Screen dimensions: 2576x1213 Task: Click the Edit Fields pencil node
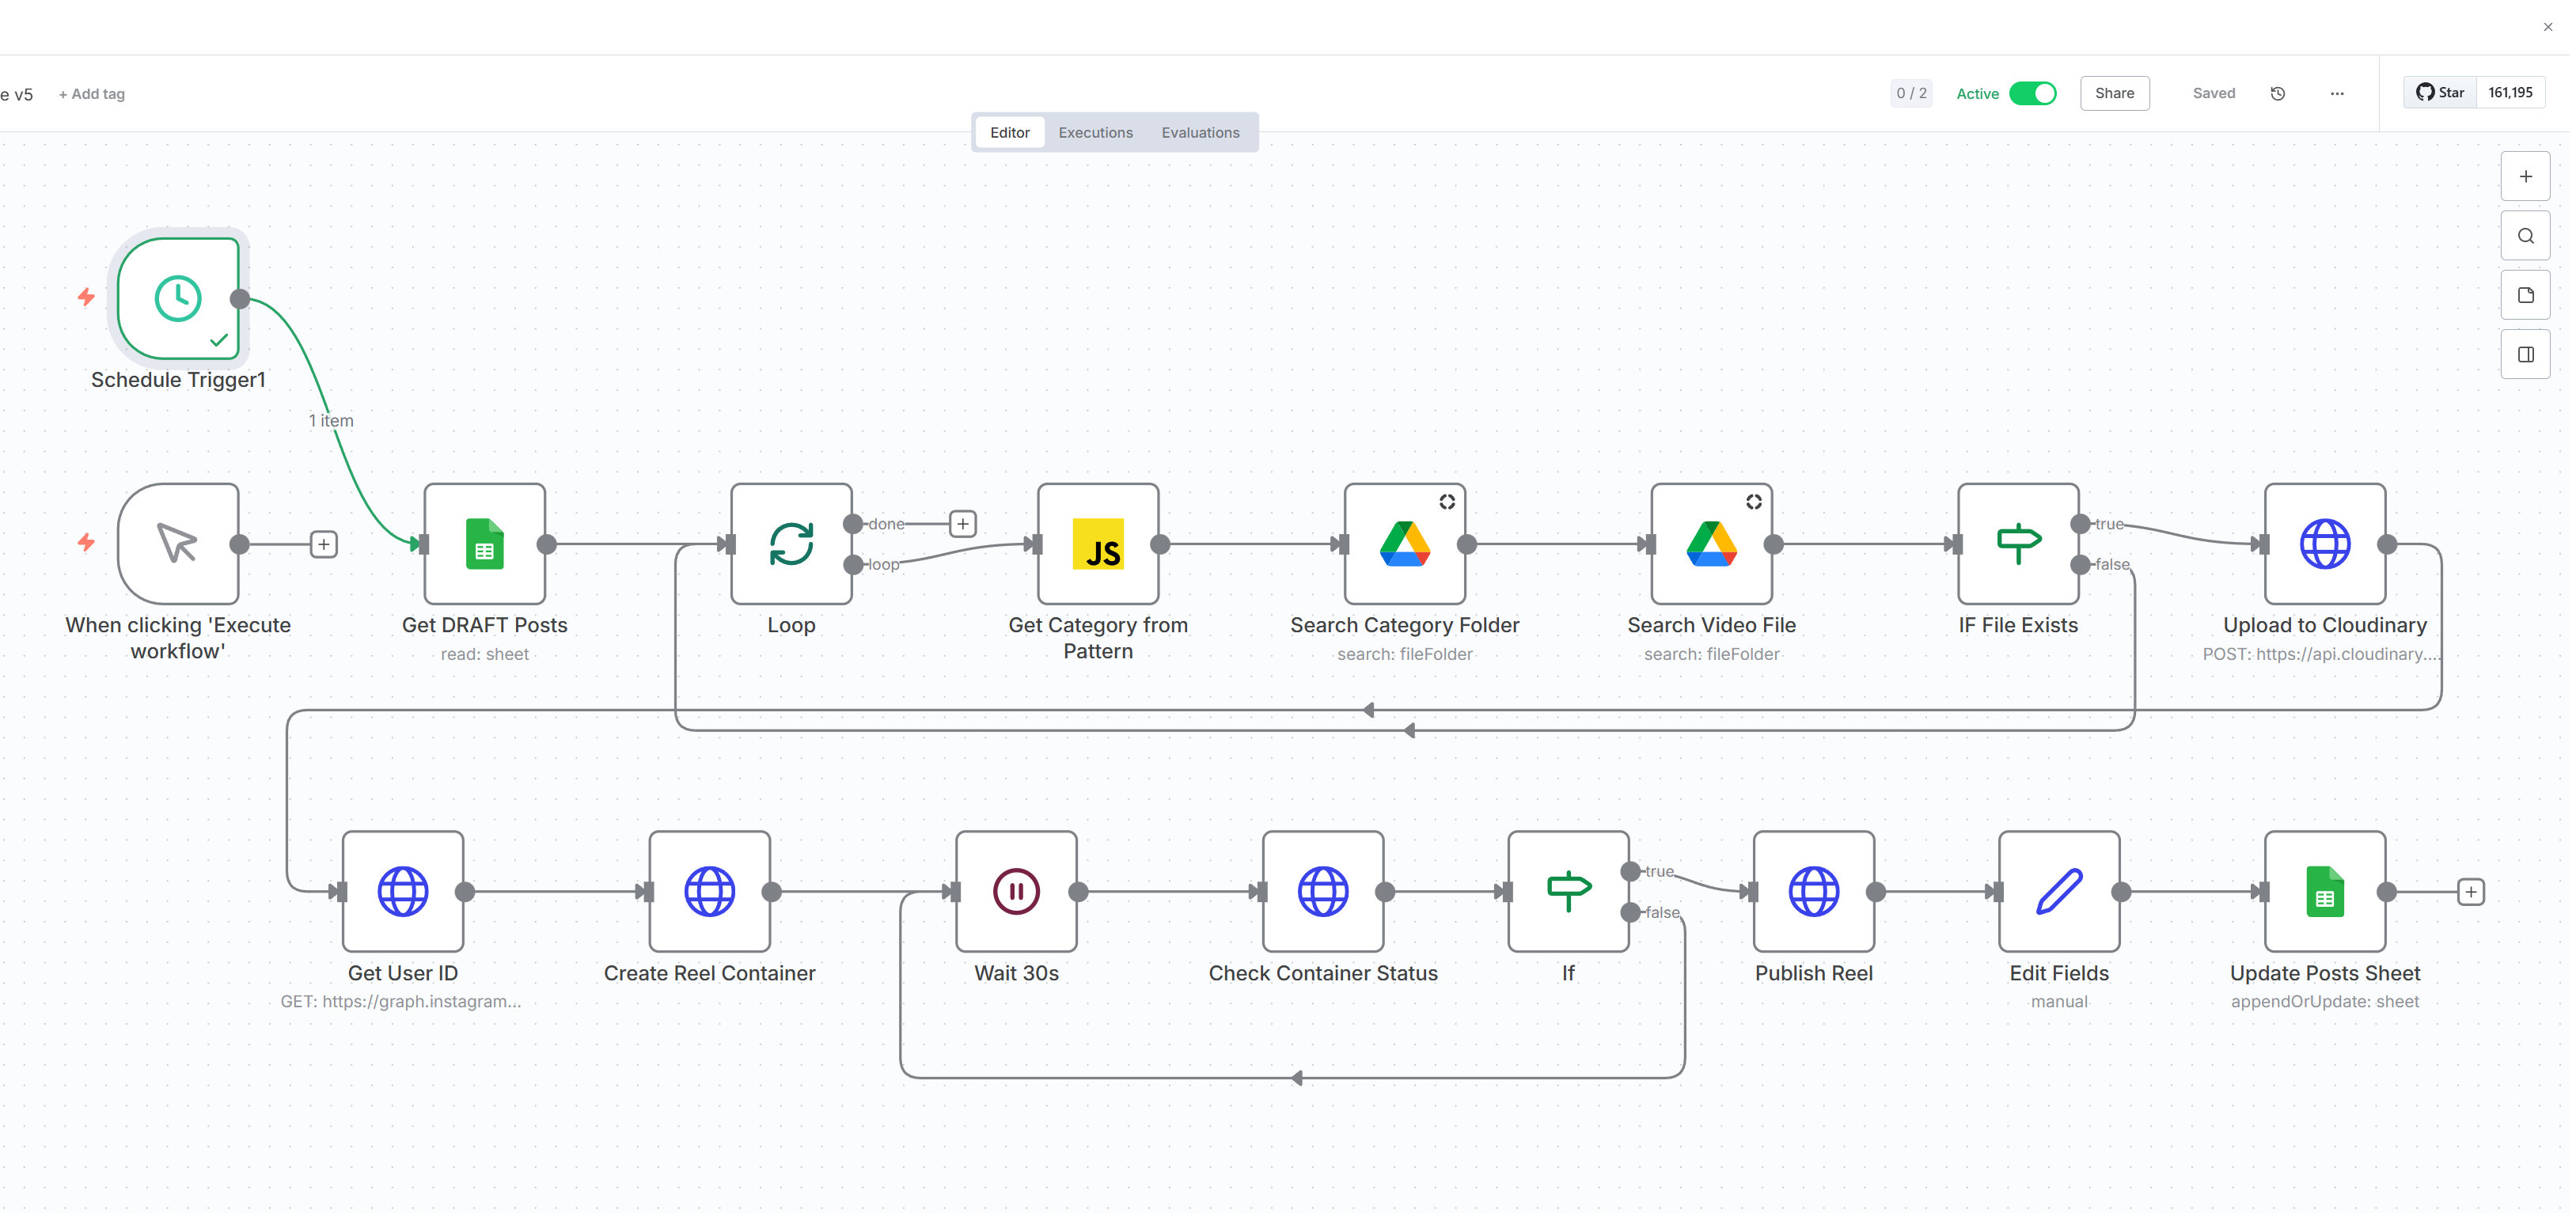pos(2058,891)
